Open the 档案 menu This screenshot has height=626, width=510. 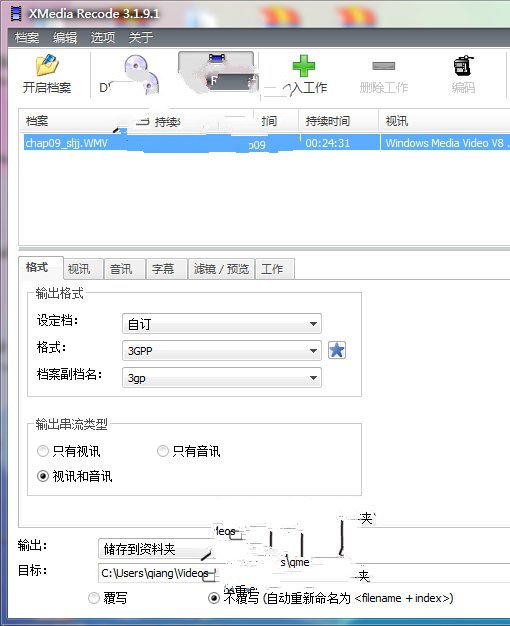(27, 38)
